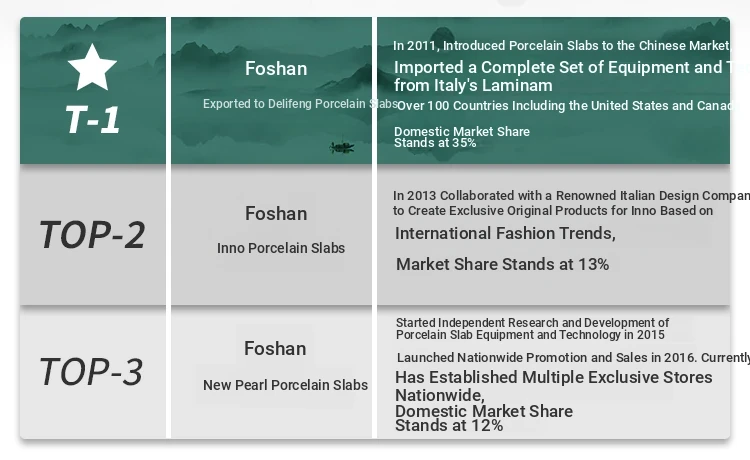The width and height of the screenshot is (750, 460).
Task: Select the 'Stands at 35%' market share text
Action: click(x=435, y=143)
